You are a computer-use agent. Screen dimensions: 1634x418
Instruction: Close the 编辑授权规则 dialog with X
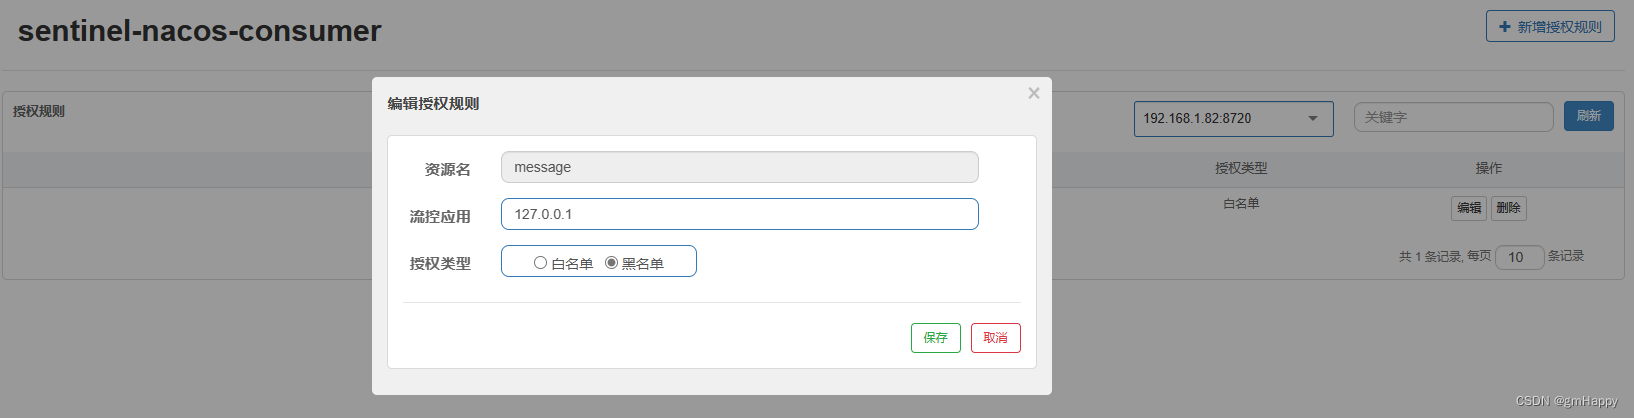[1034, 93]
